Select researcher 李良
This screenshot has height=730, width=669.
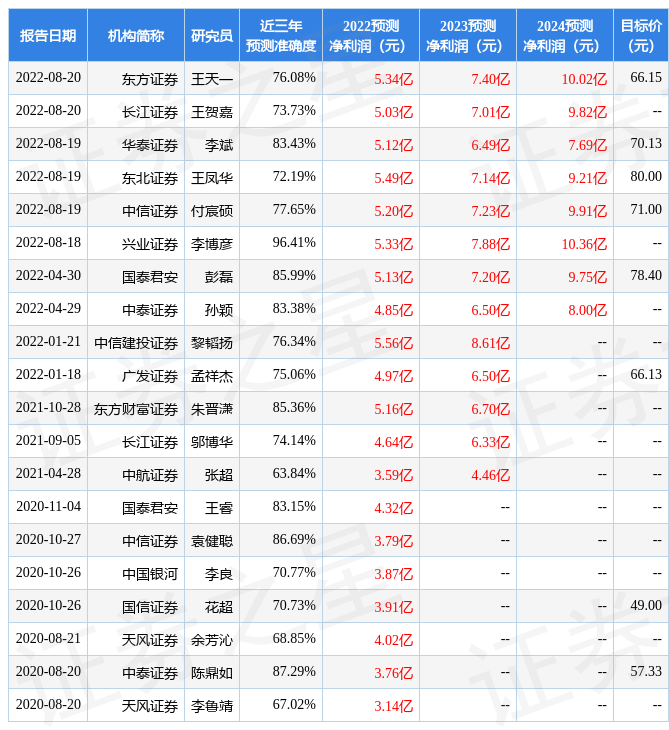[x=219, y=575]
